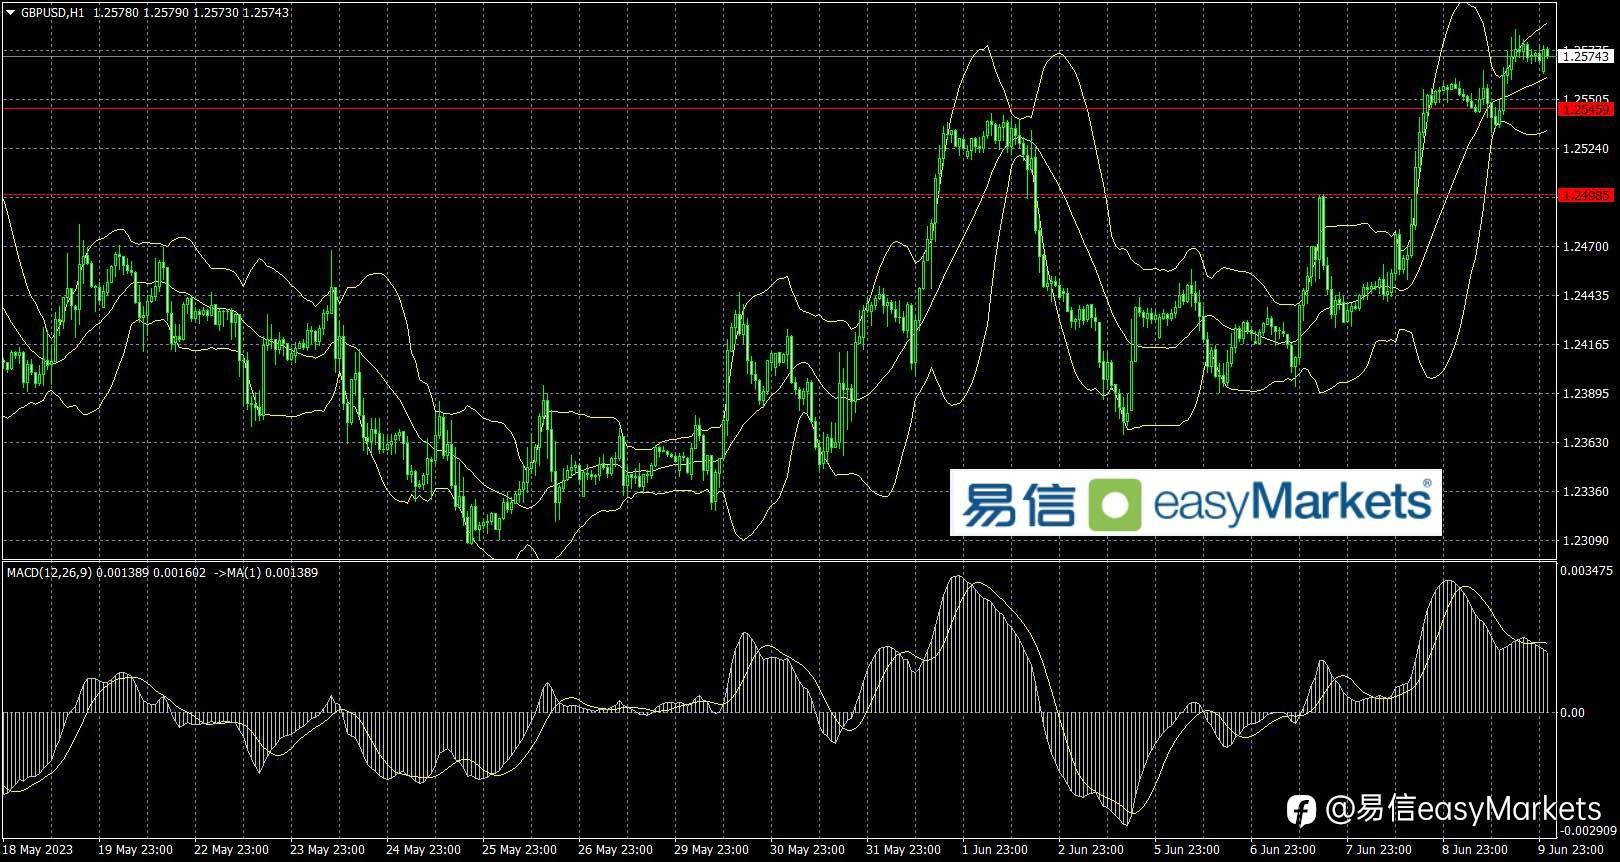Click the red level label 1.25459

click(1586, 108)
